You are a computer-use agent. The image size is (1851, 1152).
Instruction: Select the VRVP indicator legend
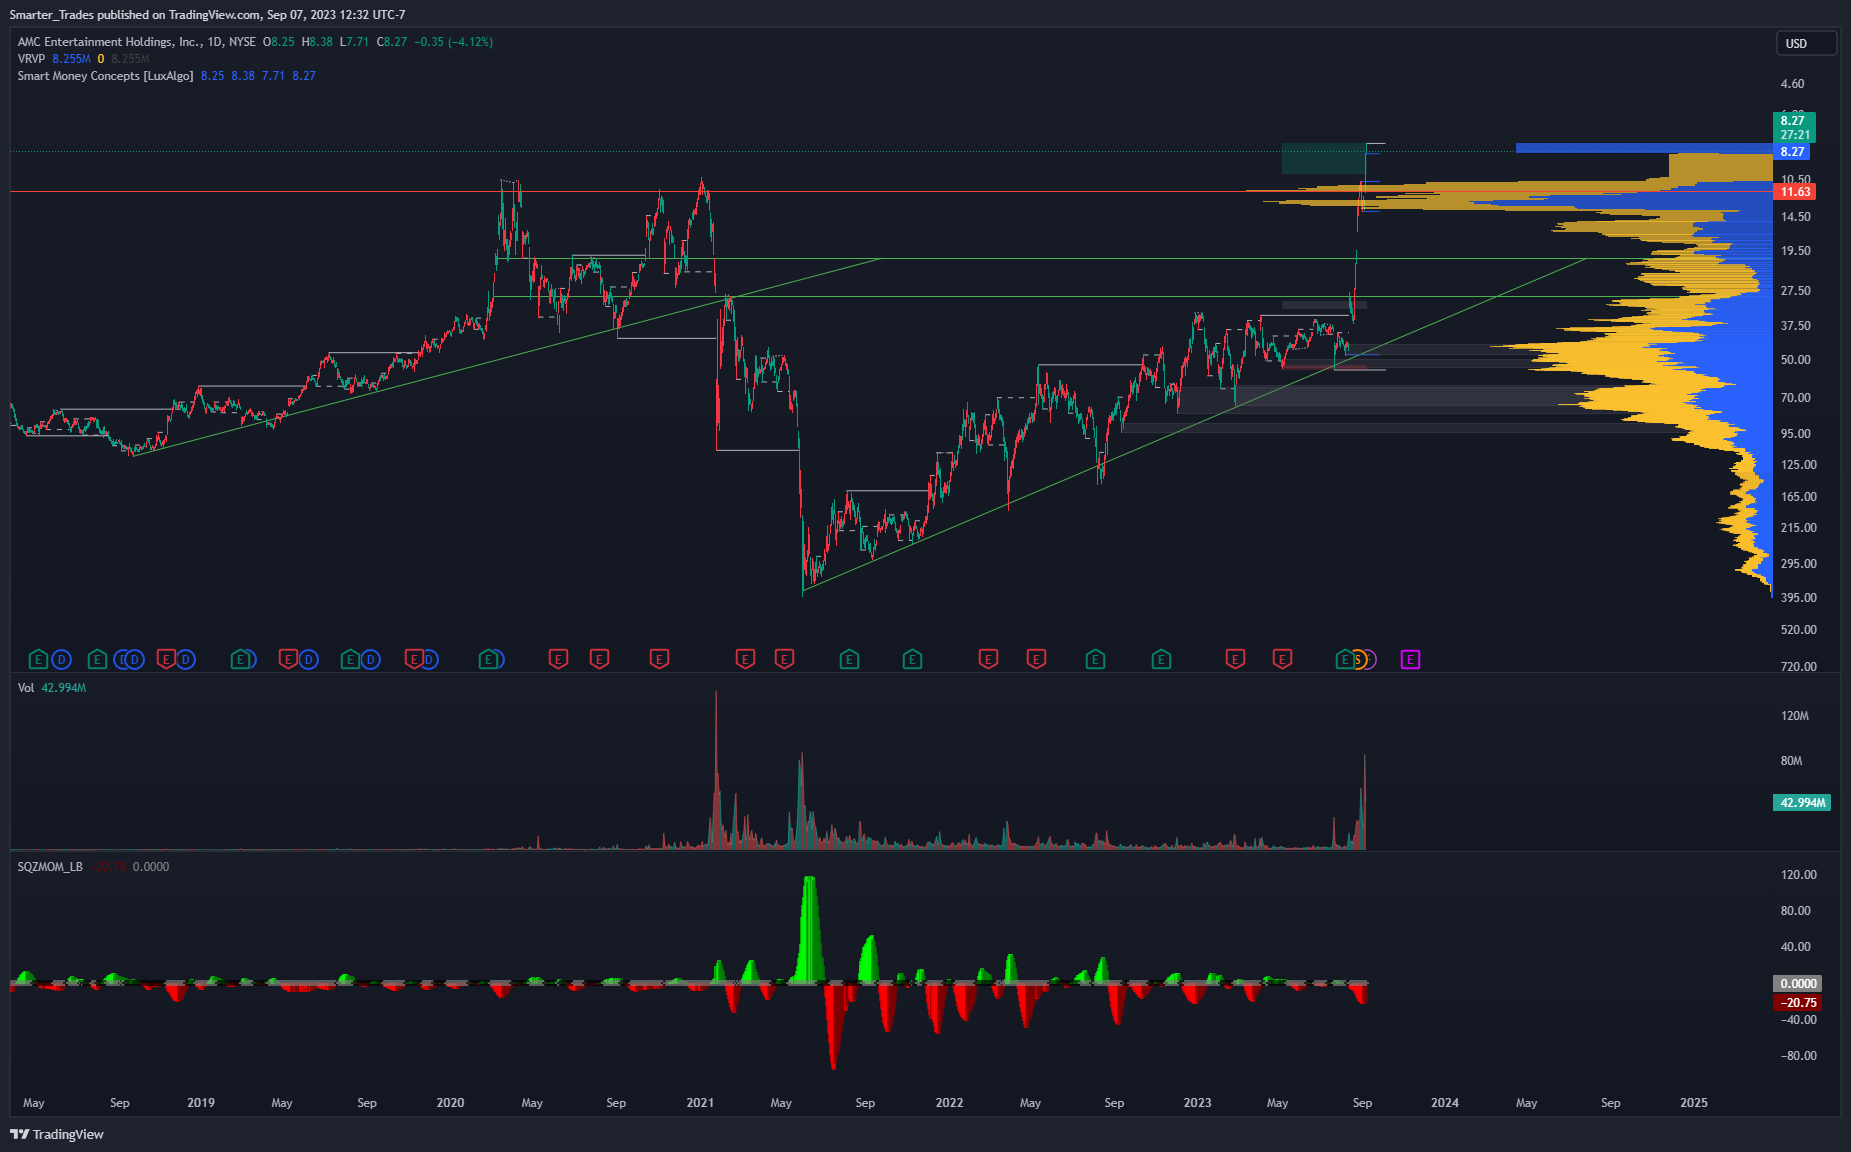pos(31,59)
